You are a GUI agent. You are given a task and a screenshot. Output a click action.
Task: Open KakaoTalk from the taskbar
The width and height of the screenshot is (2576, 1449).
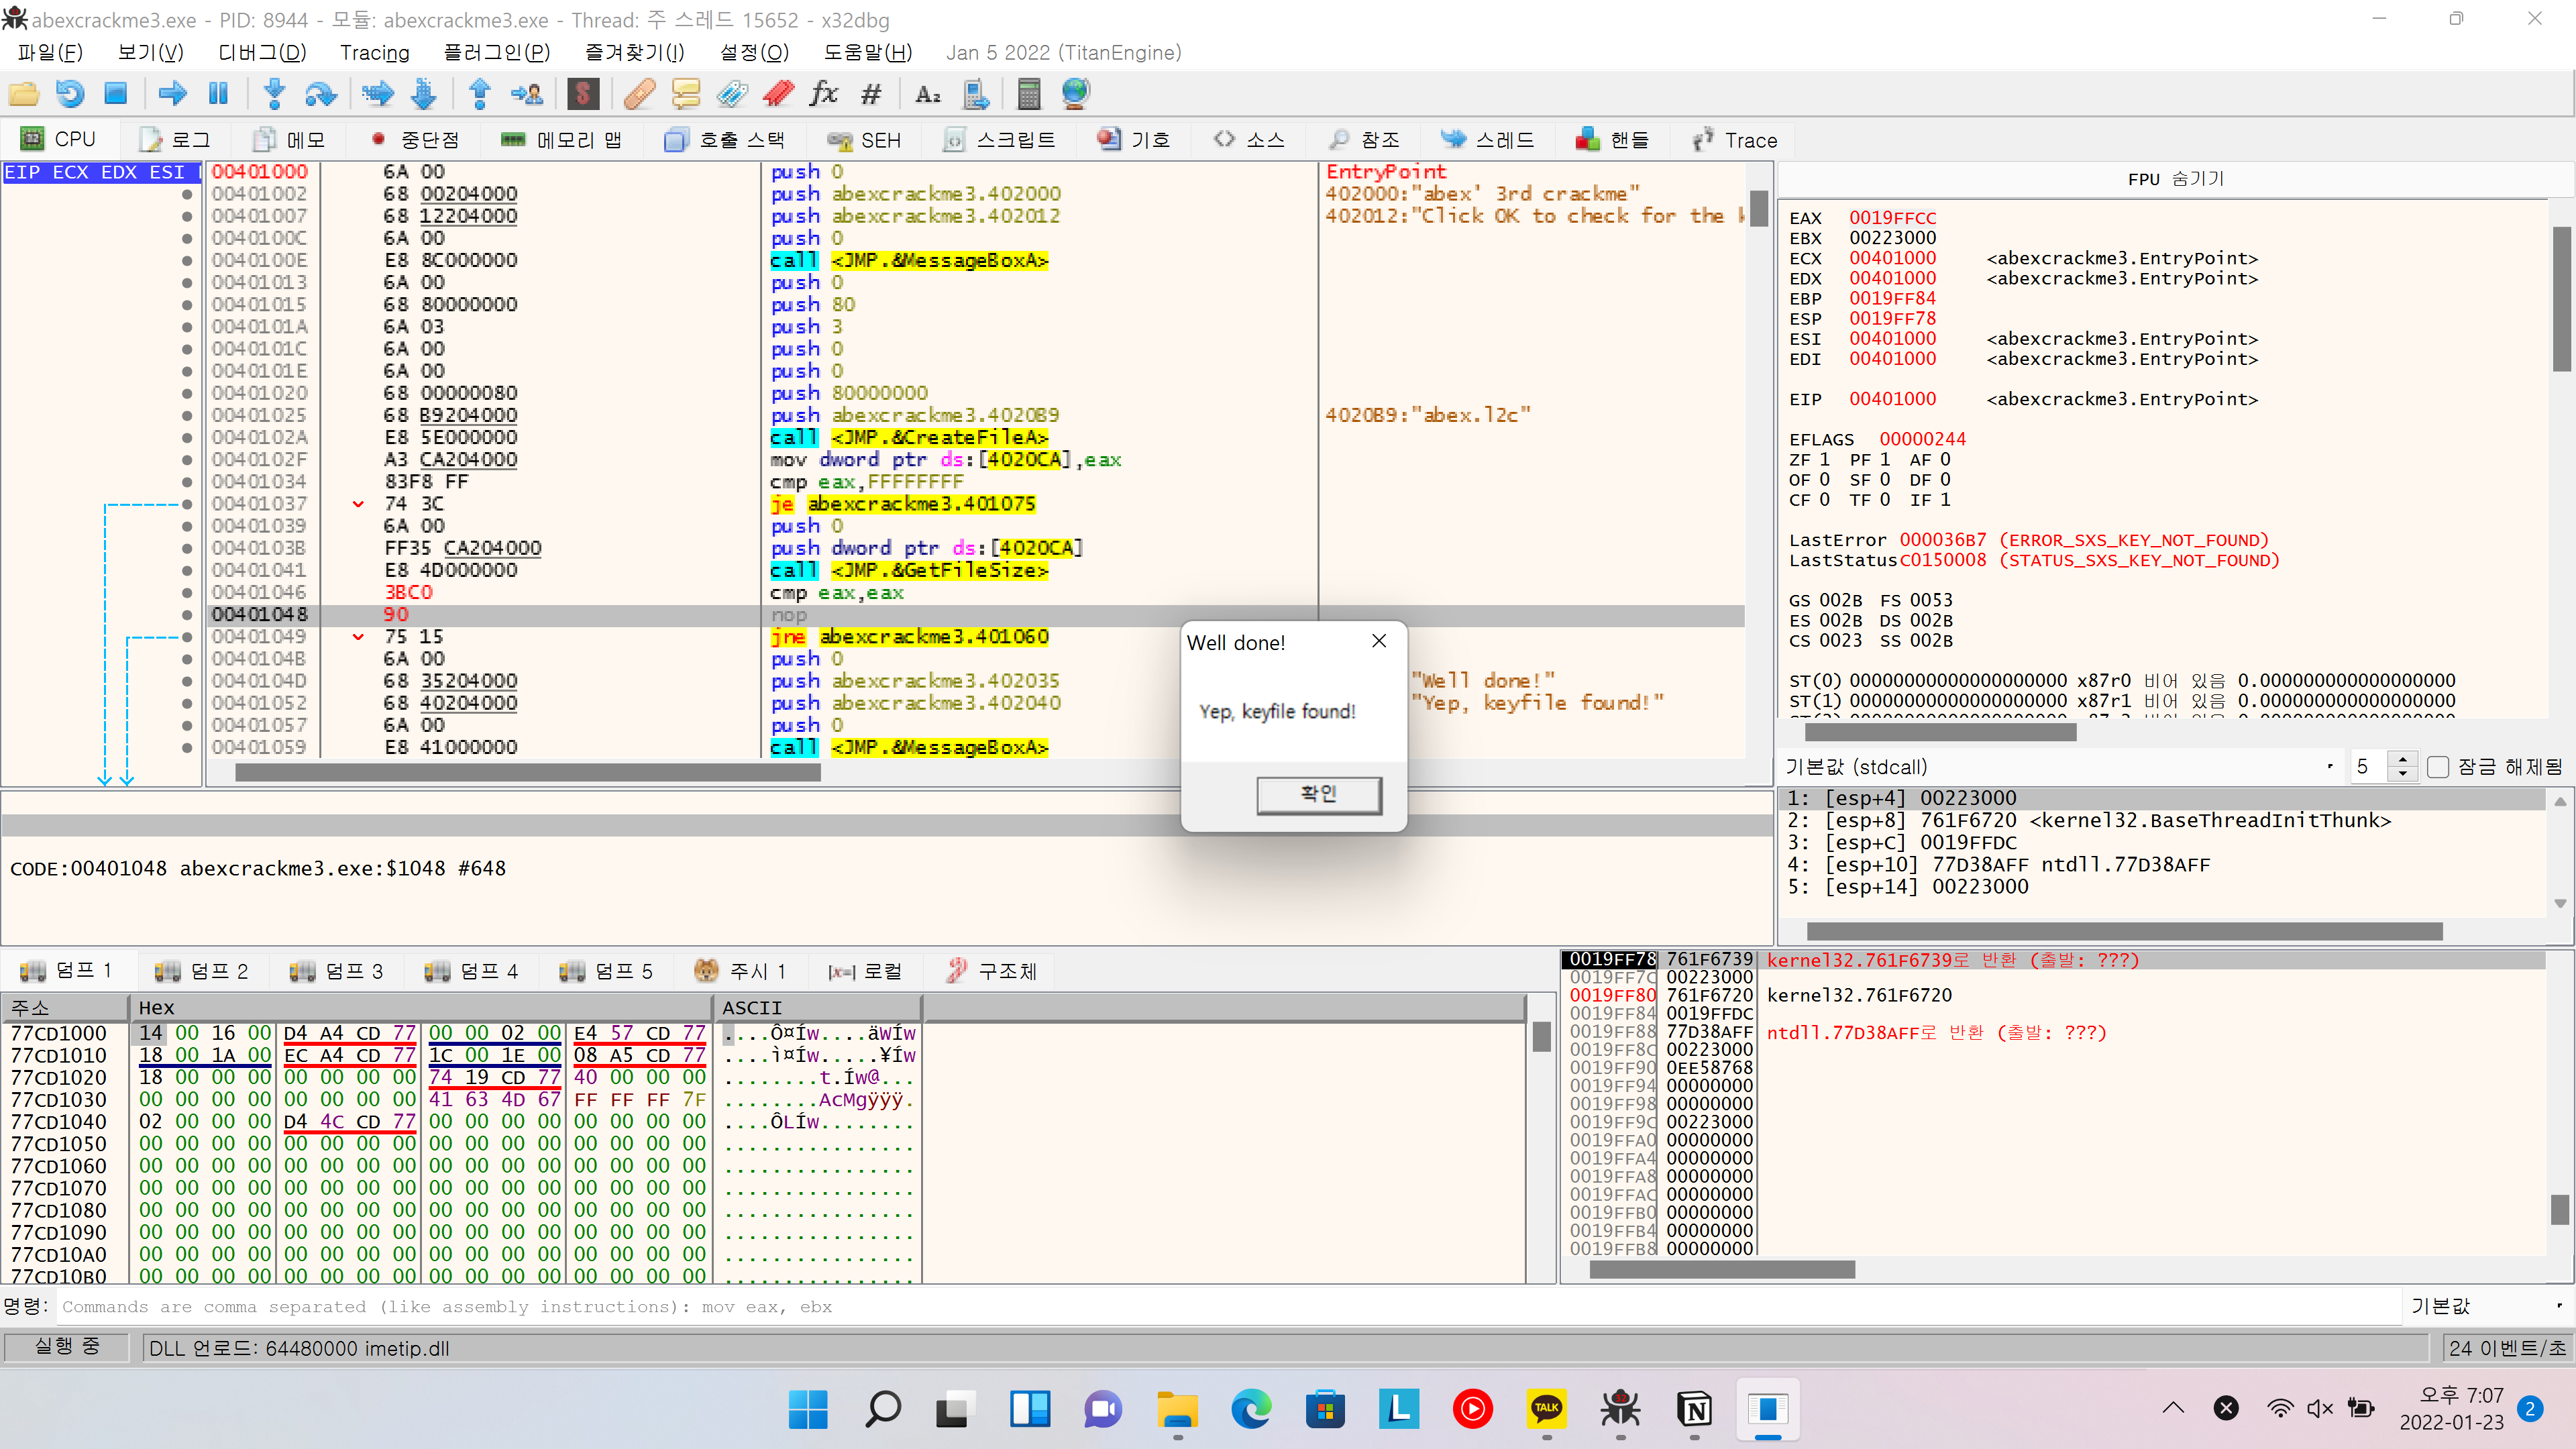(1547, 1409)
